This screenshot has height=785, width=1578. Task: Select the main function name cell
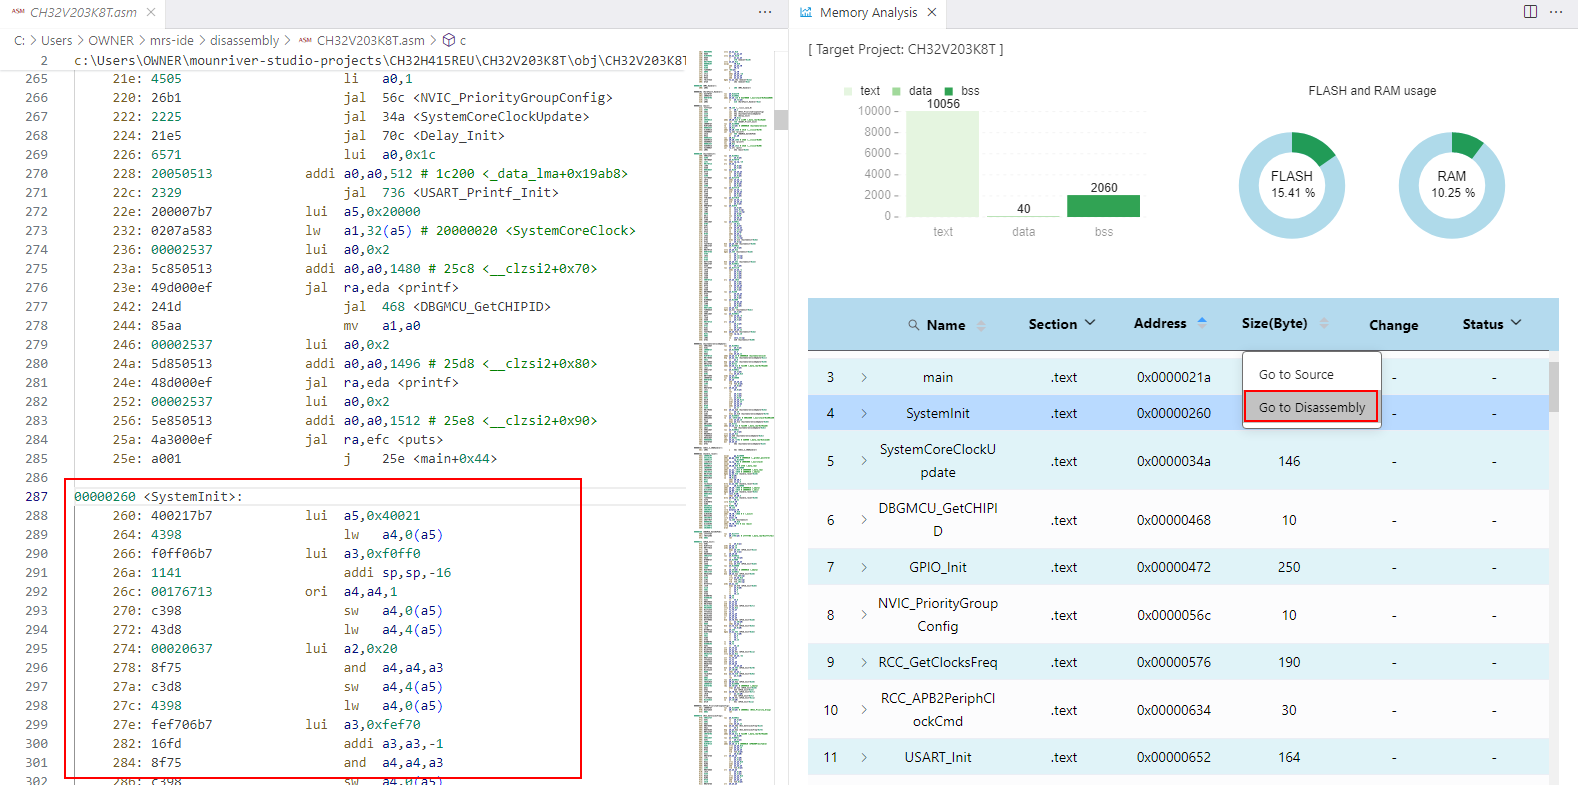pyautogui.click(x=938, y=377)
